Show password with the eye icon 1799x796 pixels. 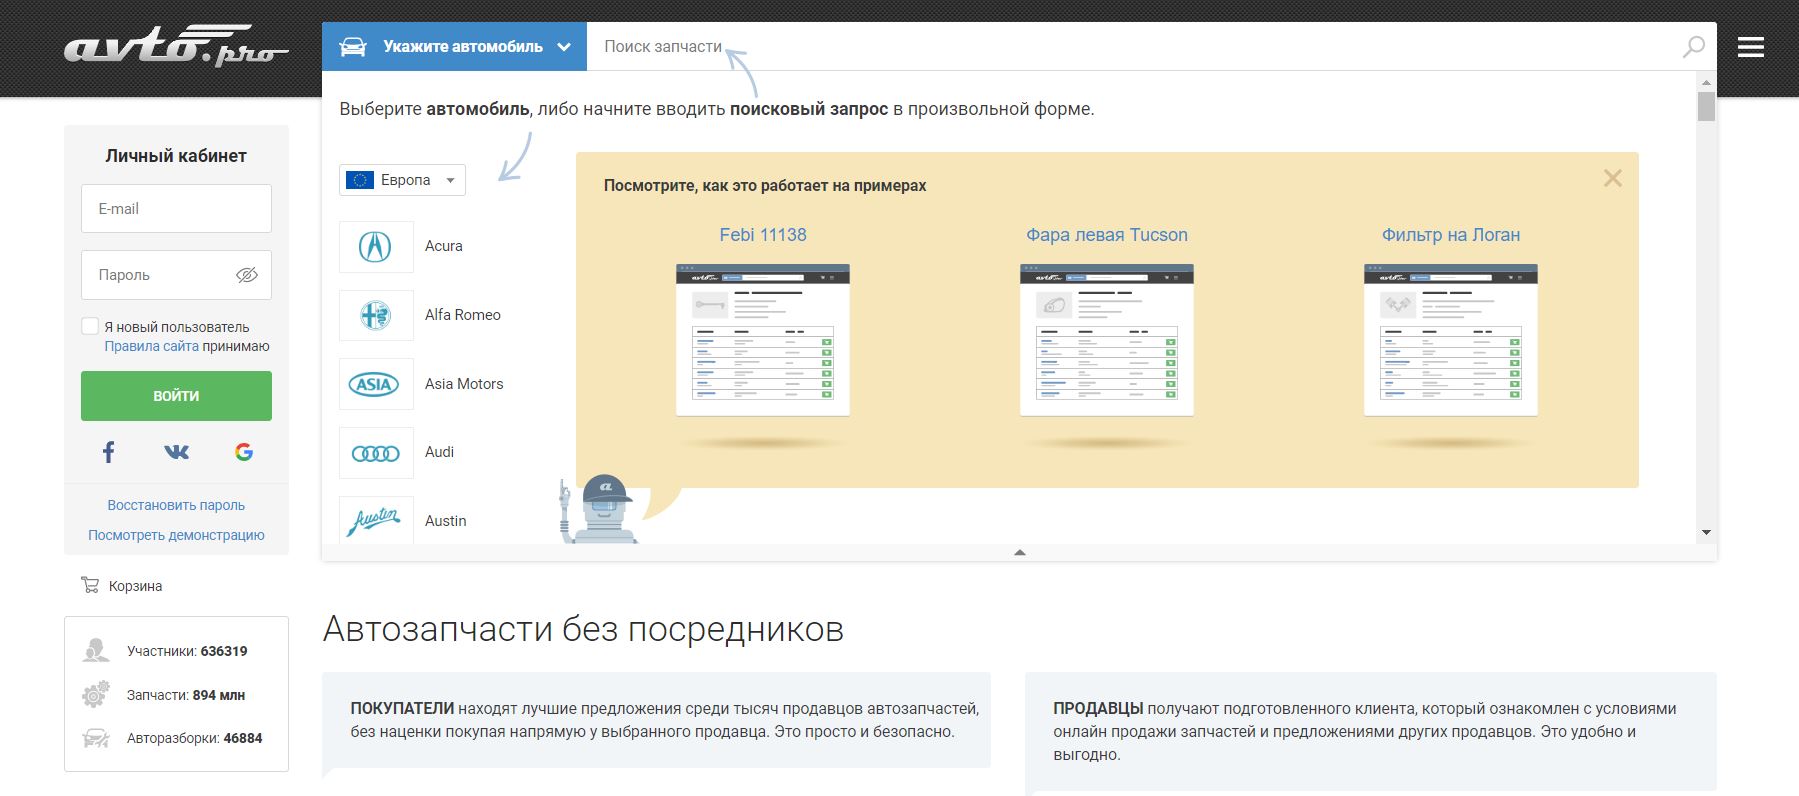click(246, 275)
